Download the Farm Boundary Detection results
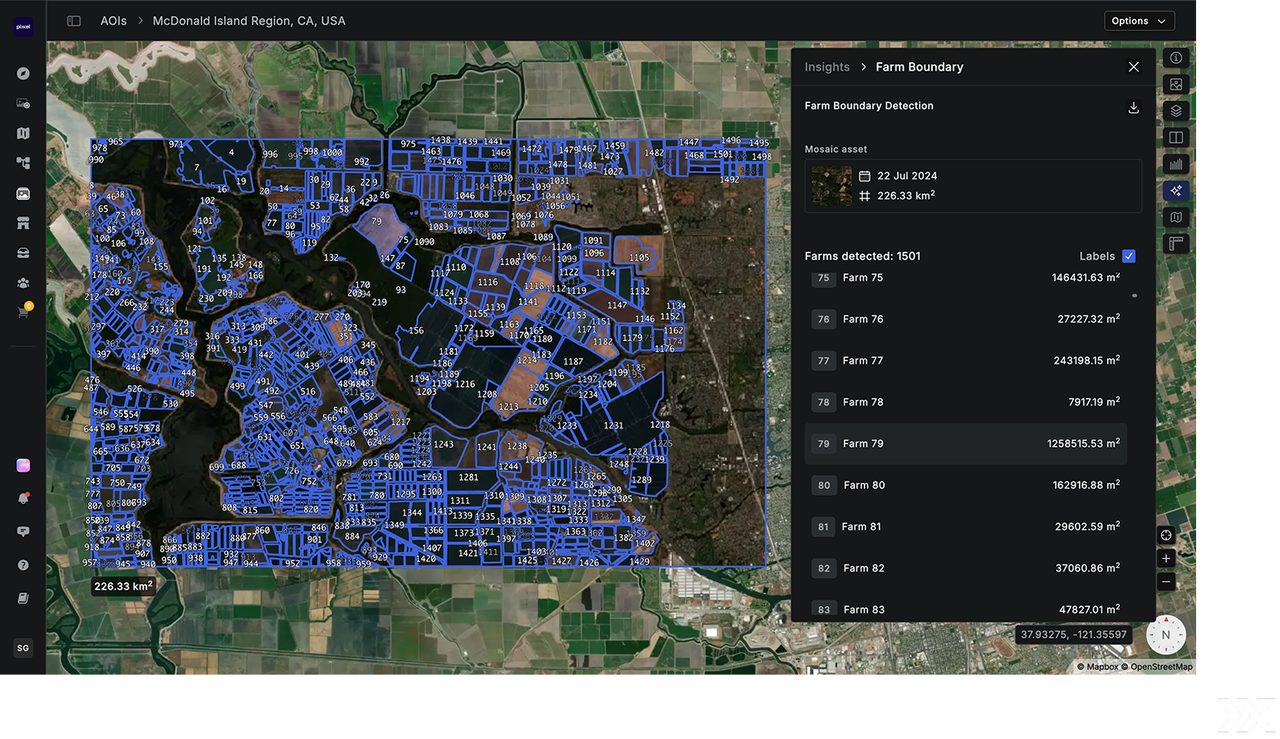The width and height of the screenshot is (1280, 739). [x=1133, y=108]
